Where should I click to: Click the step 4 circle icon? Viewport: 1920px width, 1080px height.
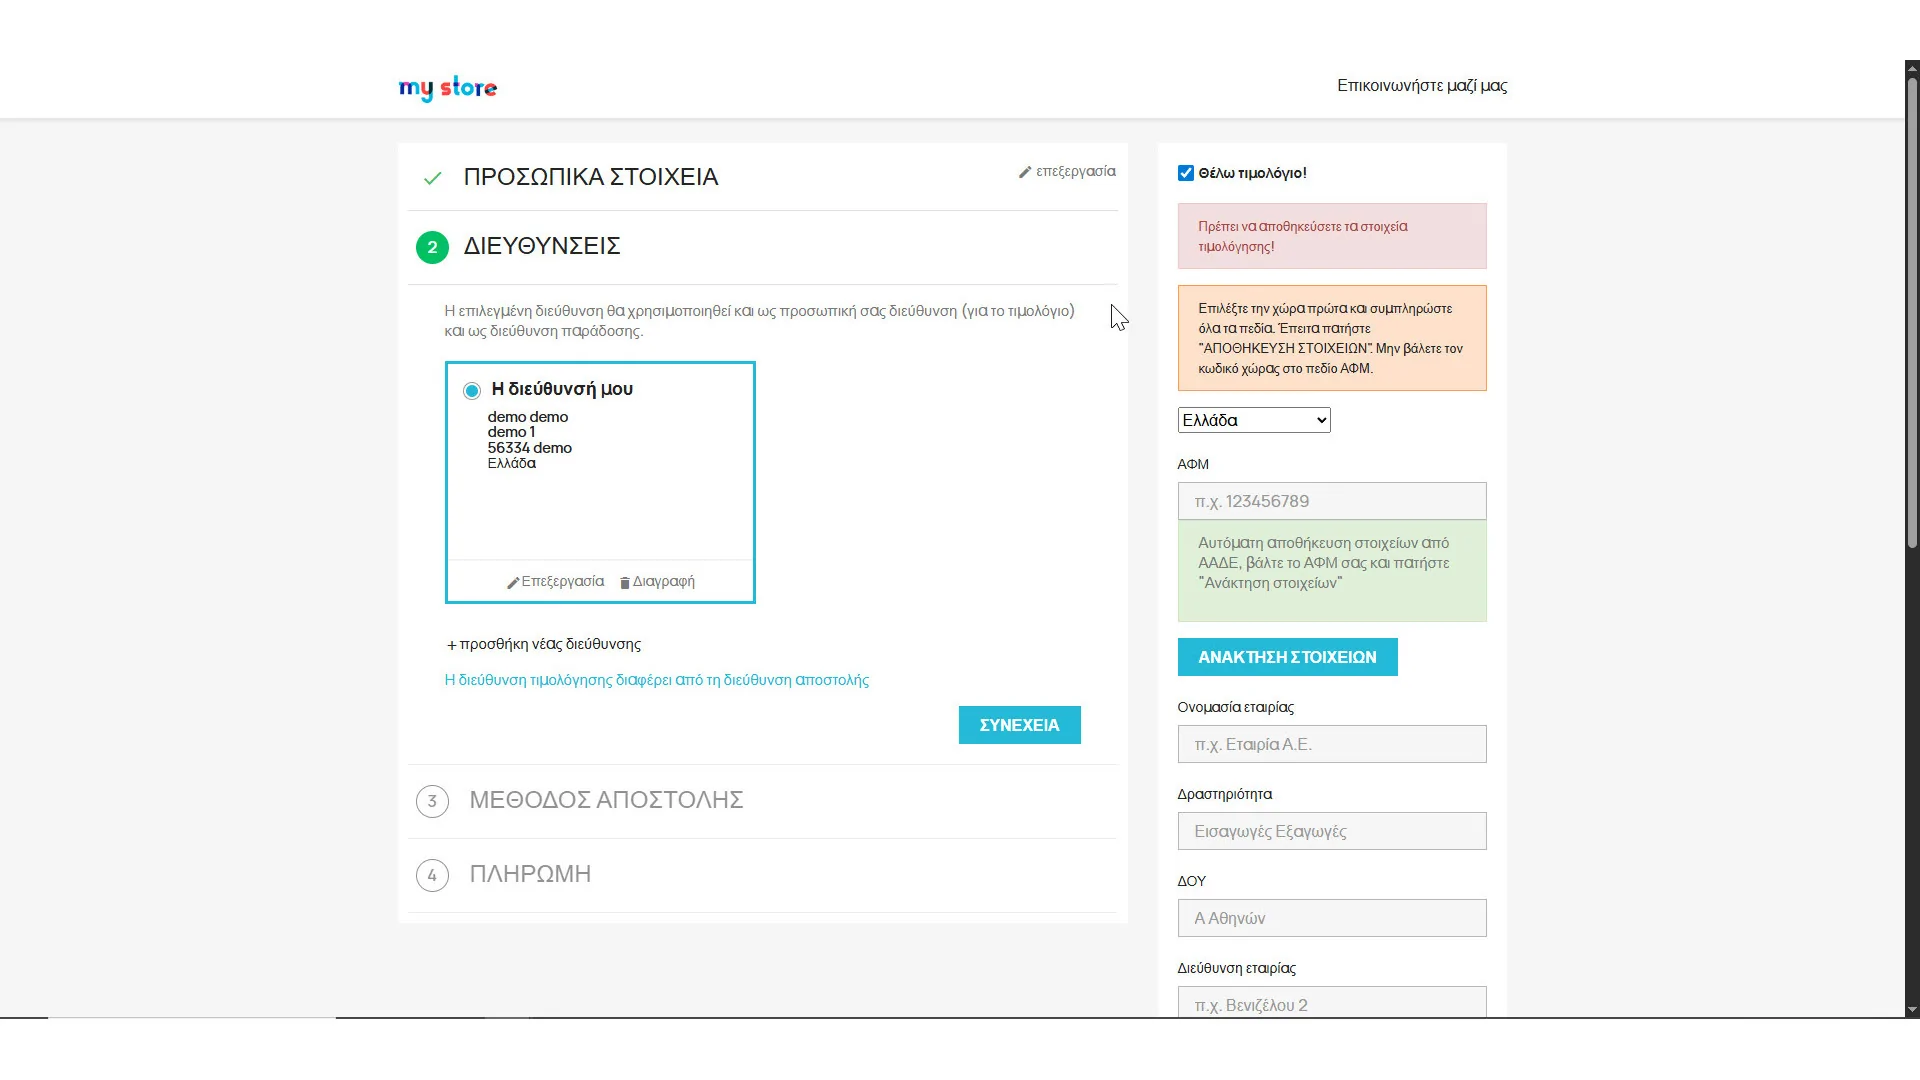[x=432, y=875]
